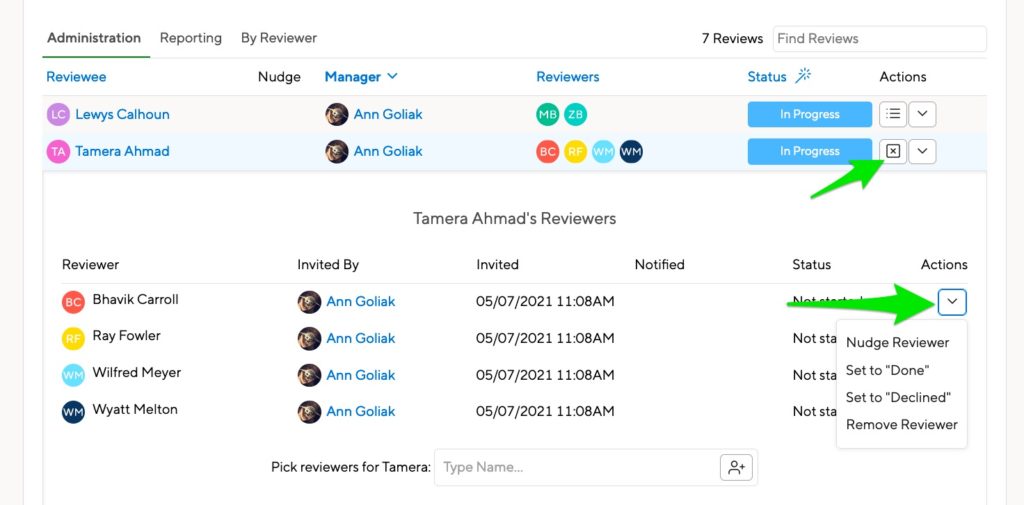Image resolution: width=1024 pixels, height=505 pixels.
Task: Click the inviter photo in Wyatt Melton's row
Action: tap(309, 412)
